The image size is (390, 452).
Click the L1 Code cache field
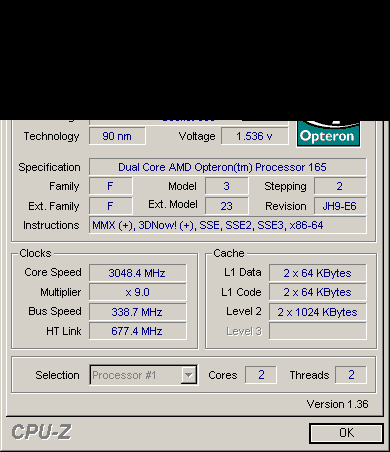[x=318, y=292]
